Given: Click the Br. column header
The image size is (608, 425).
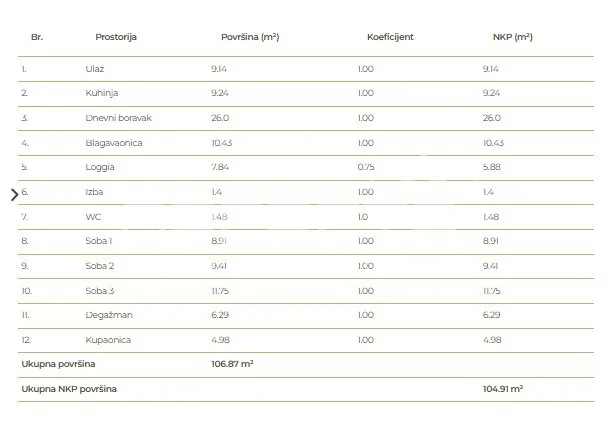Looking at the screenshot, I should coord(37,37).
